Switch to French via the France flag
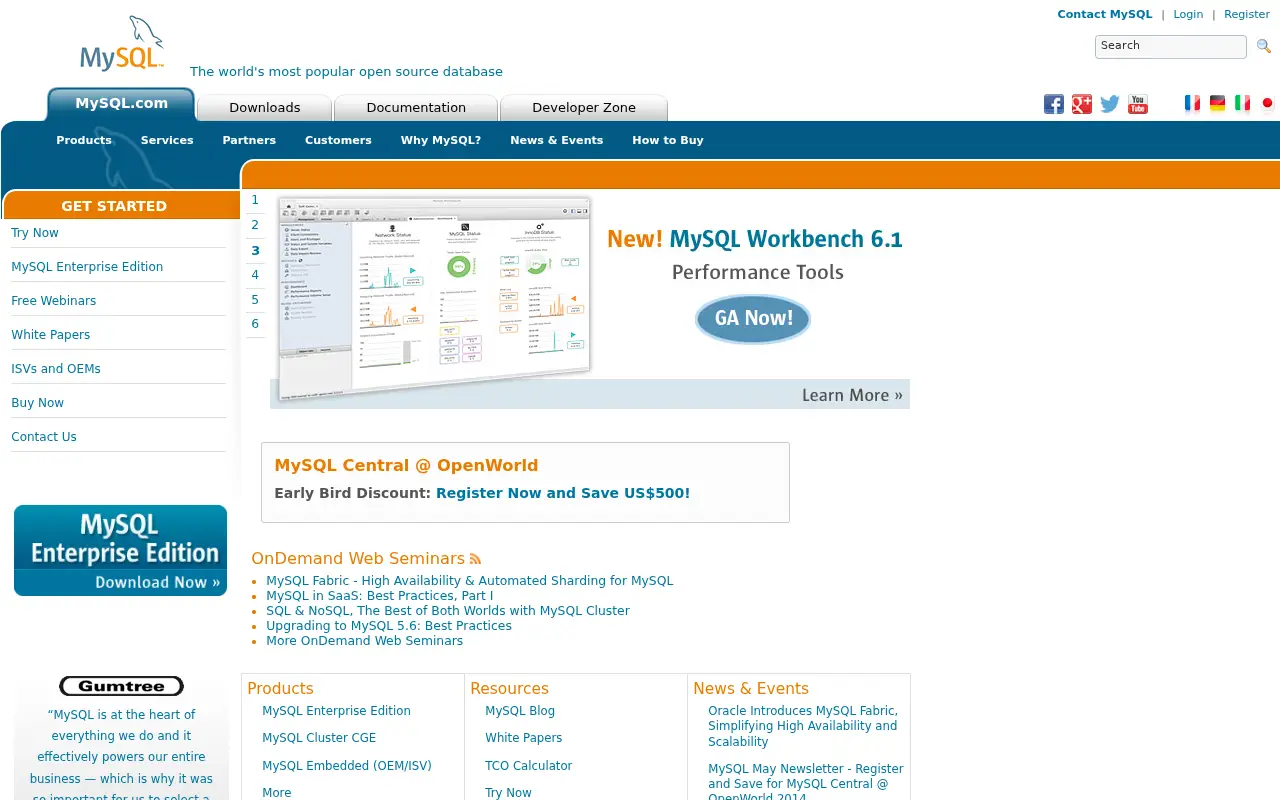The height and width of the screenshot is (800, 1280). tap(1192, 103)
